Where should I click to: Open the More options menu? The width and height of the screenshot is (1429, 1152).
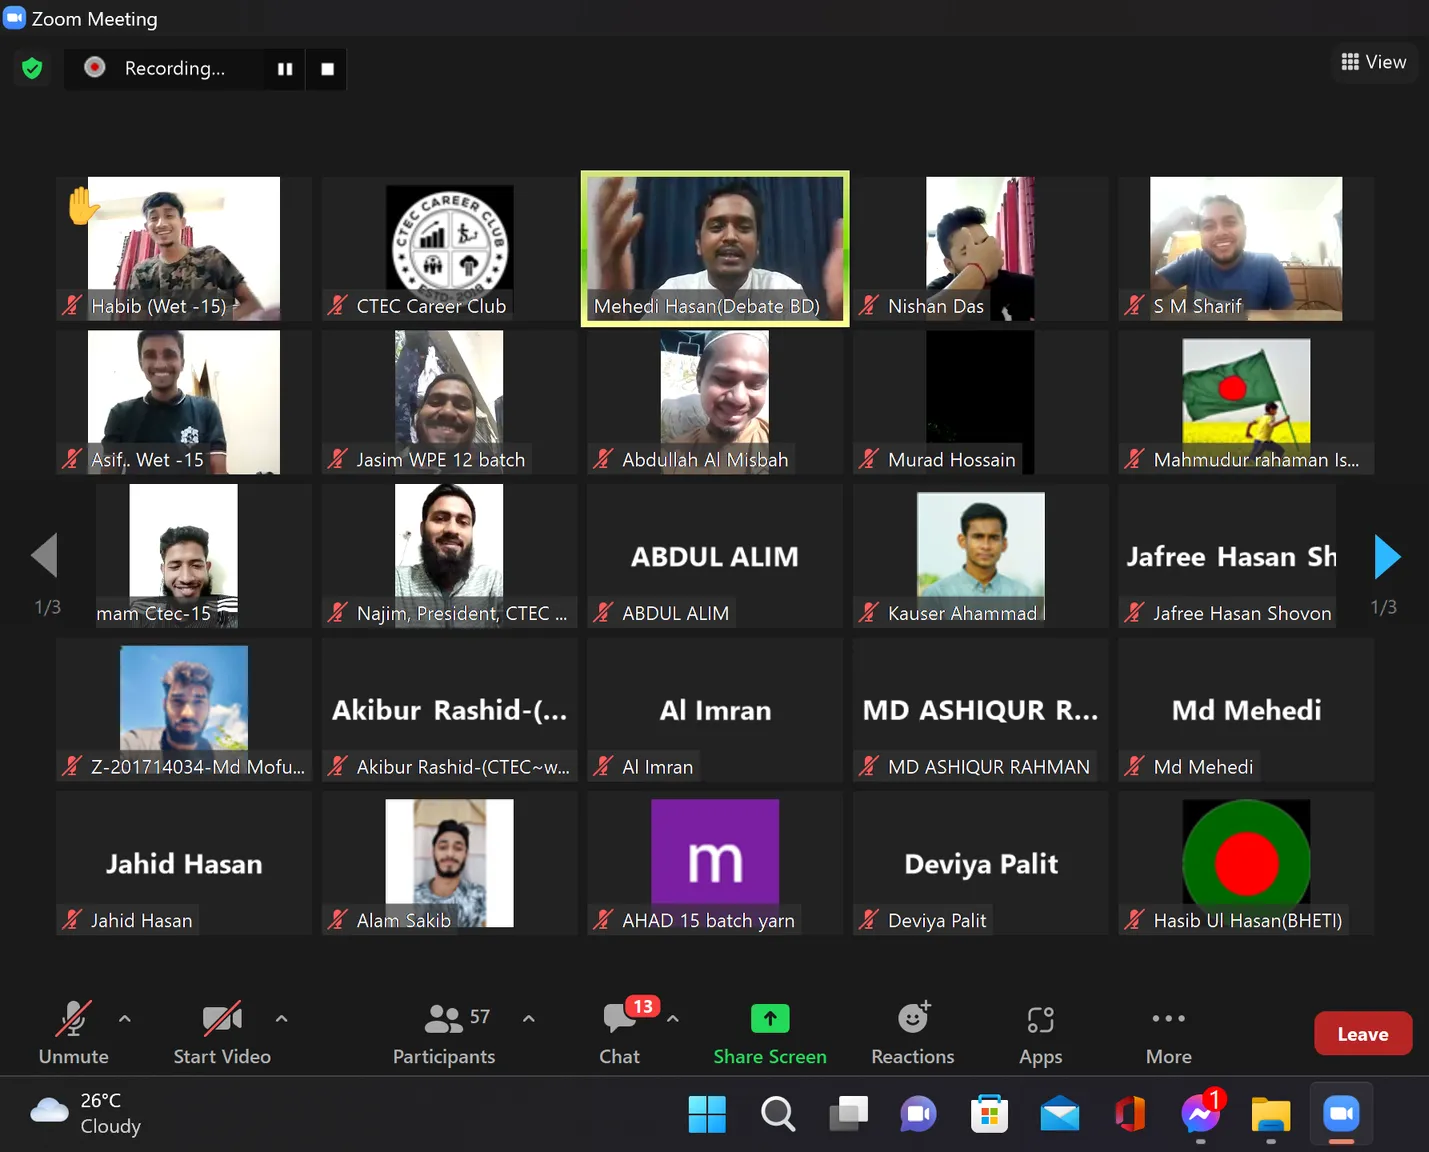coord(1169,1033)
